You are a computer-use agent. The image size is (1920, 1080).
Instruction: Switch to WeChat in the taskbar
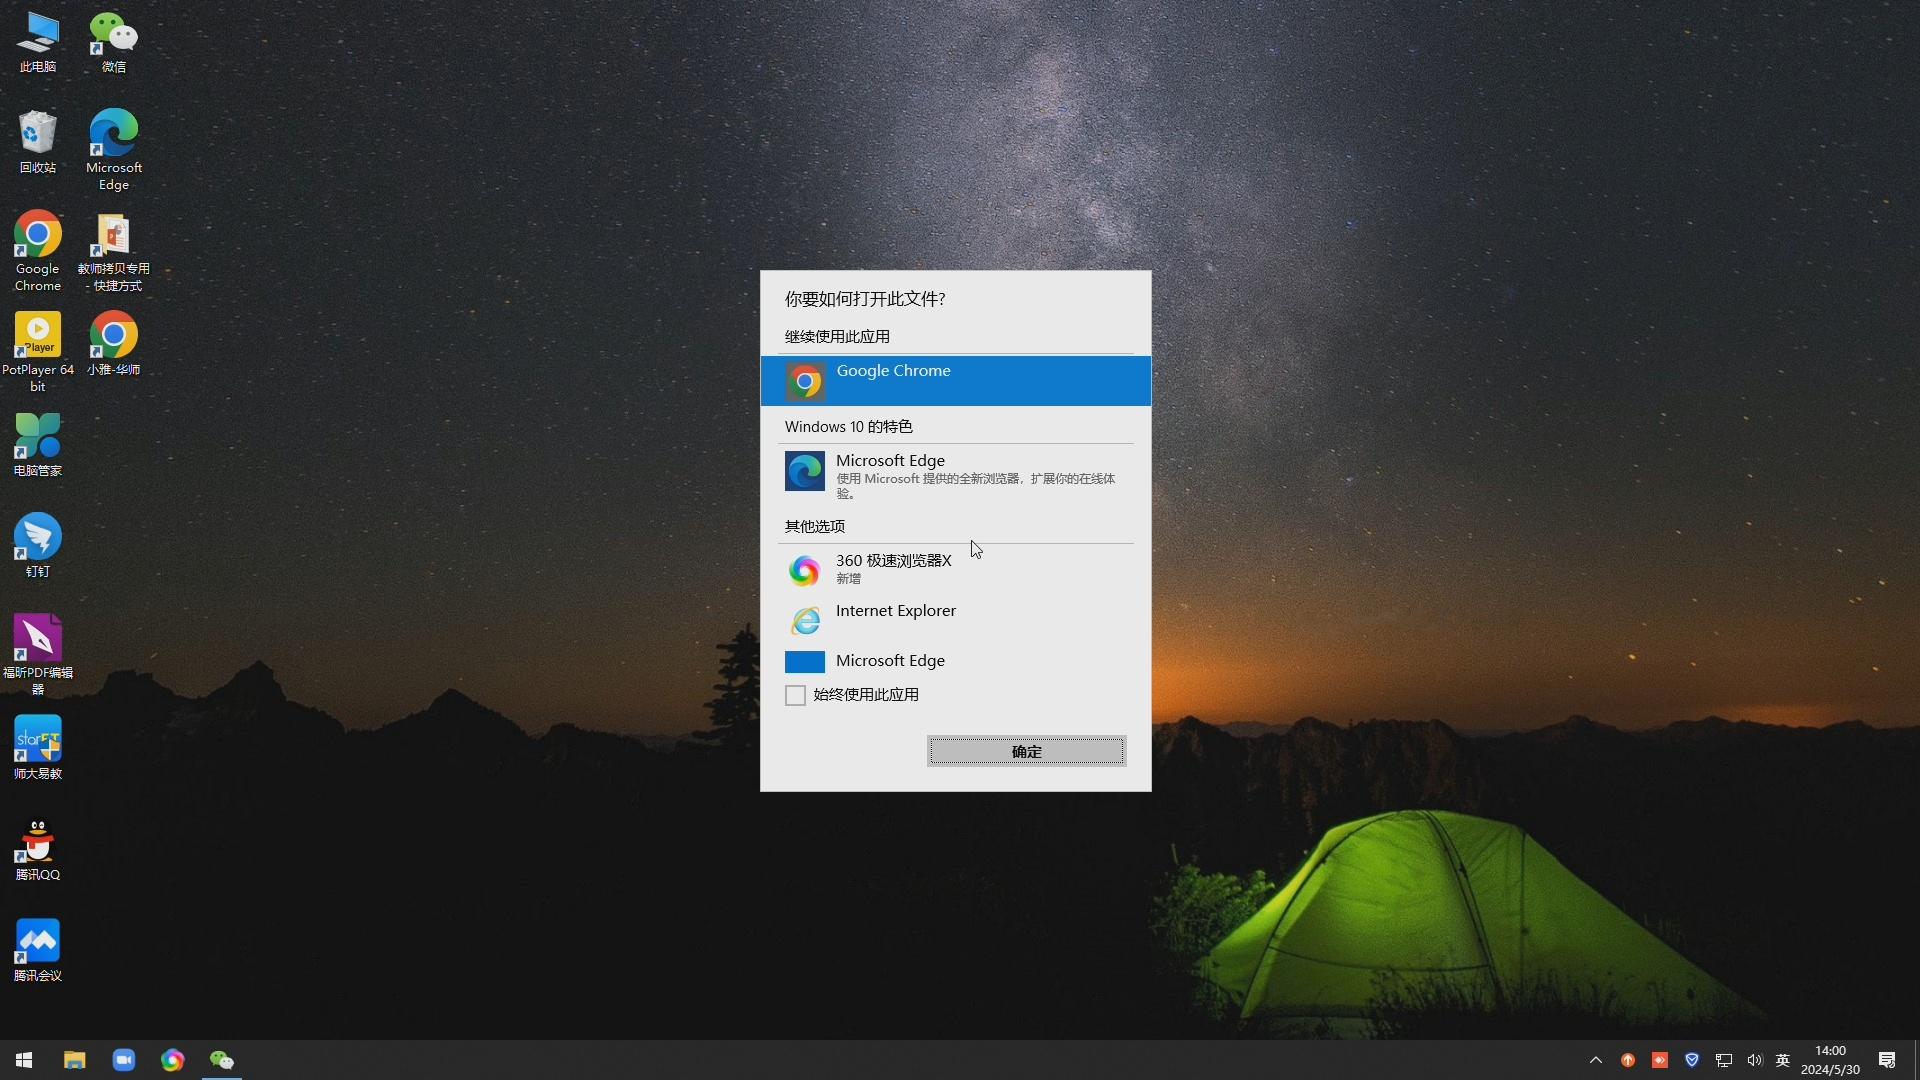coord(222,1060)
